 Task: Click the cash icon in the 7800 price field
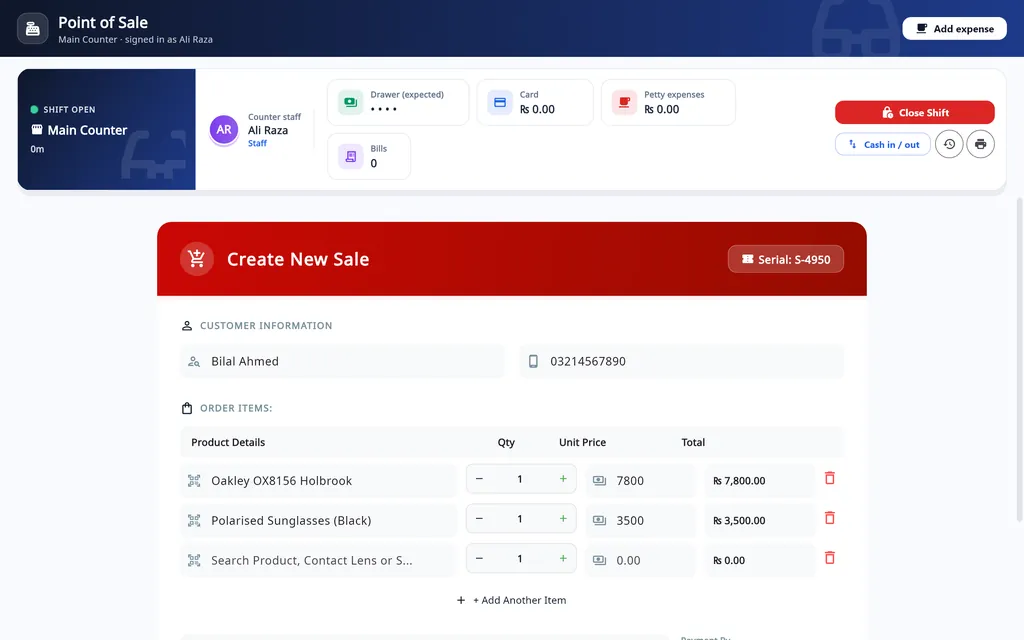coord(599,481)
